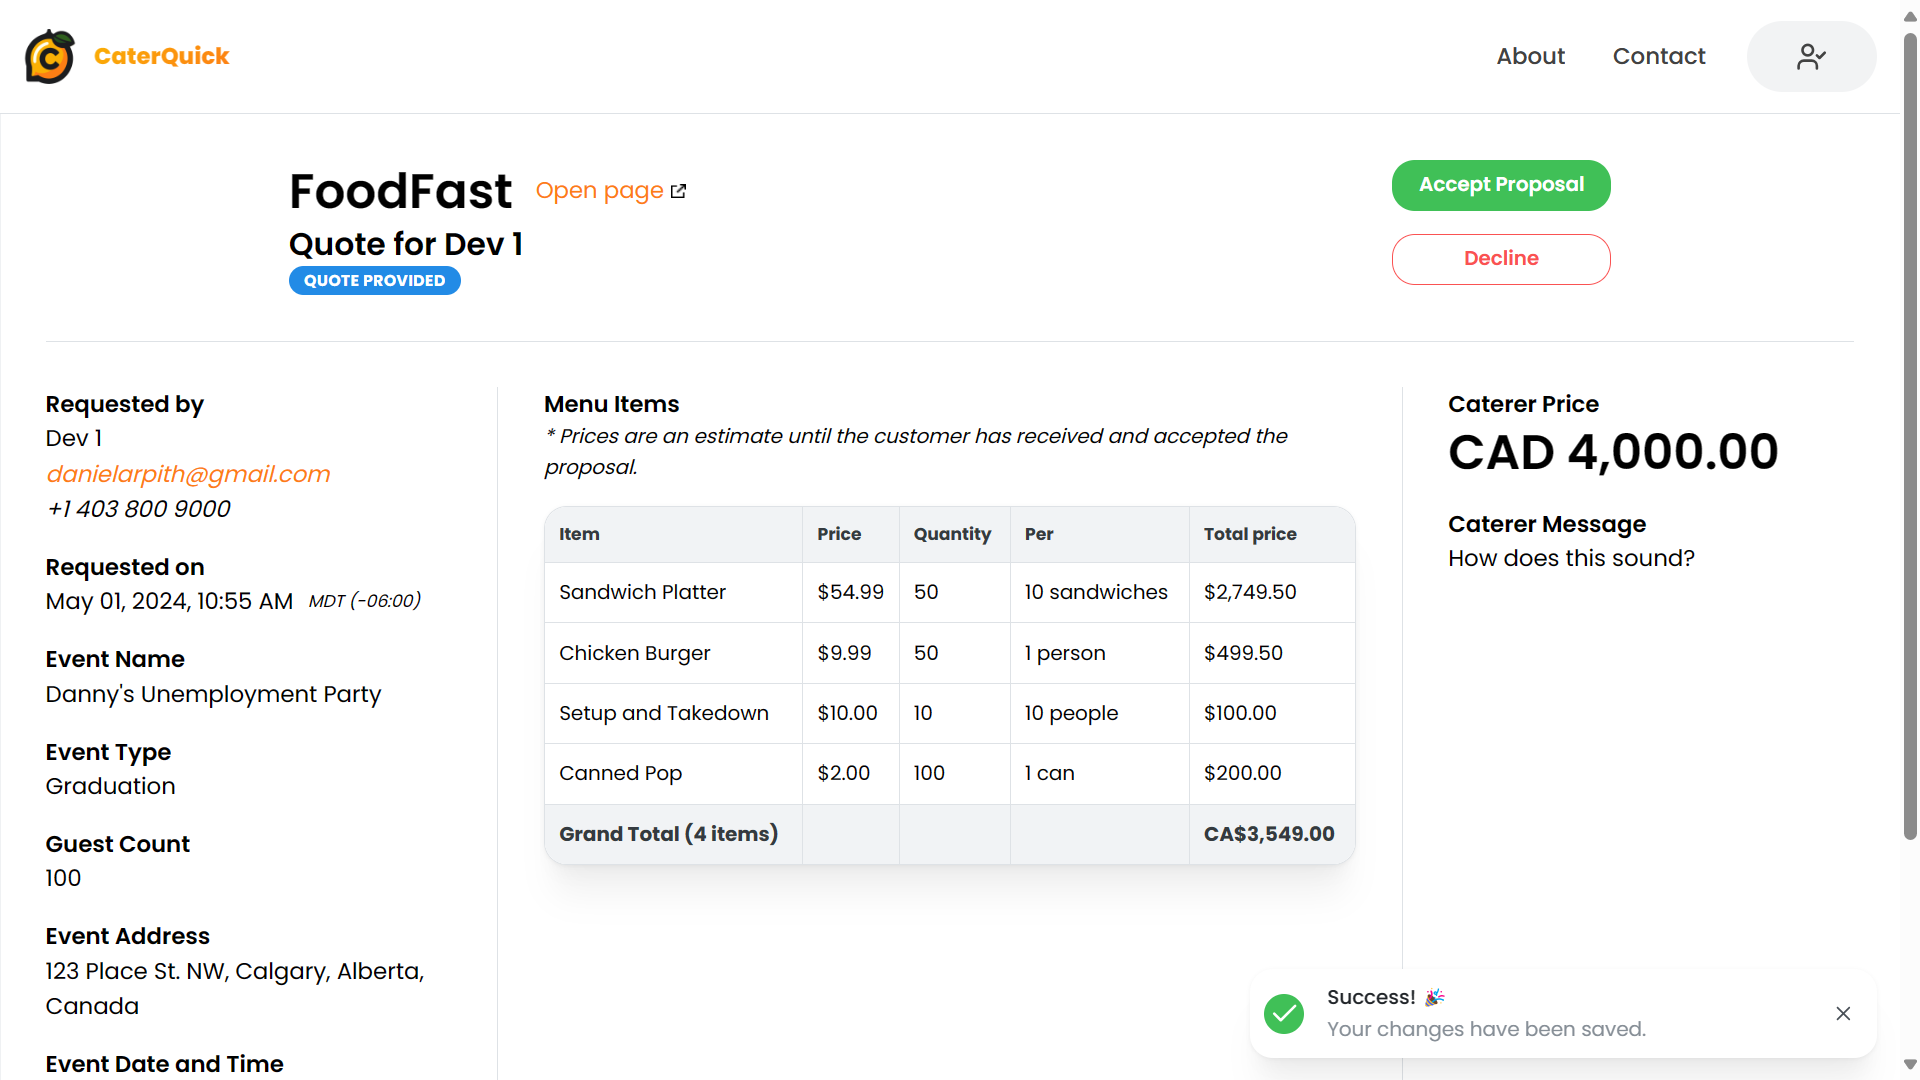
Task: Click the danielarpith@gmail.com email link
Action: (x=188, y=474)
